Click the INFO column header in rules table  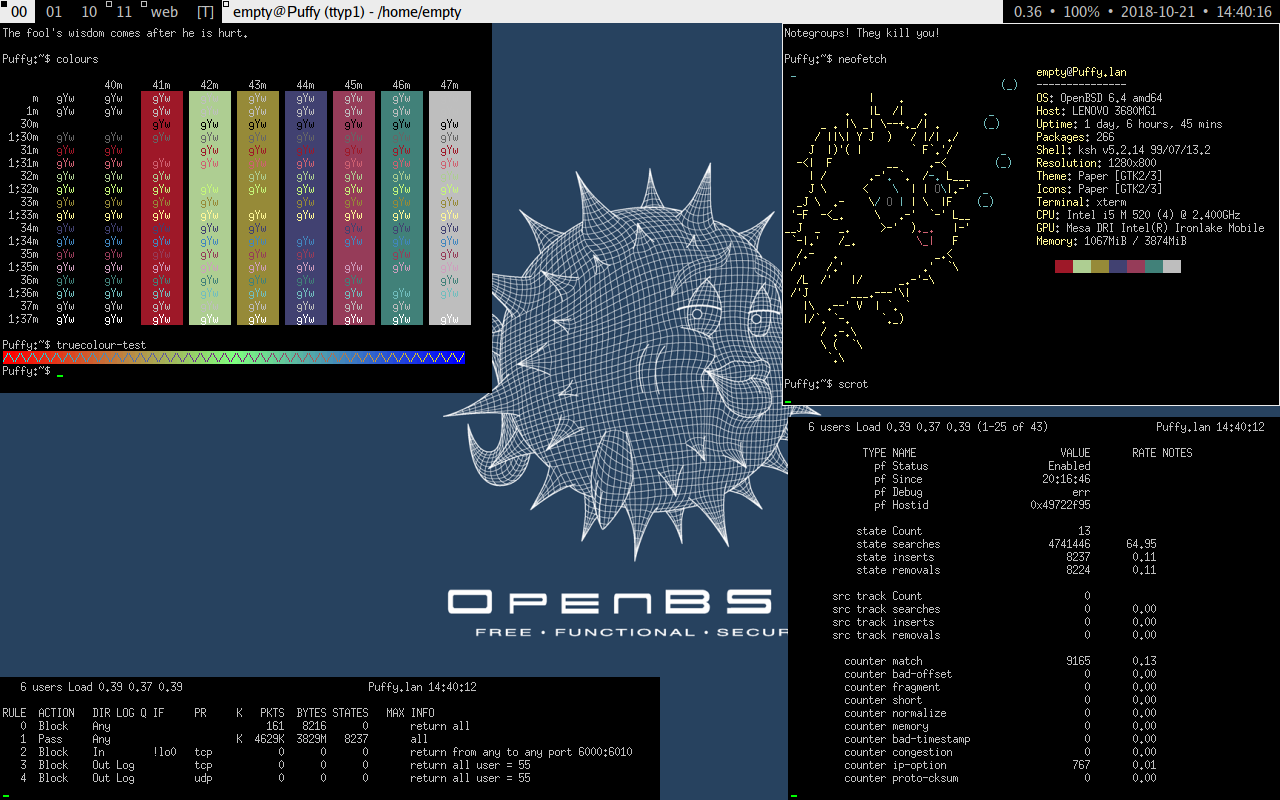click(x=422, y=713)
